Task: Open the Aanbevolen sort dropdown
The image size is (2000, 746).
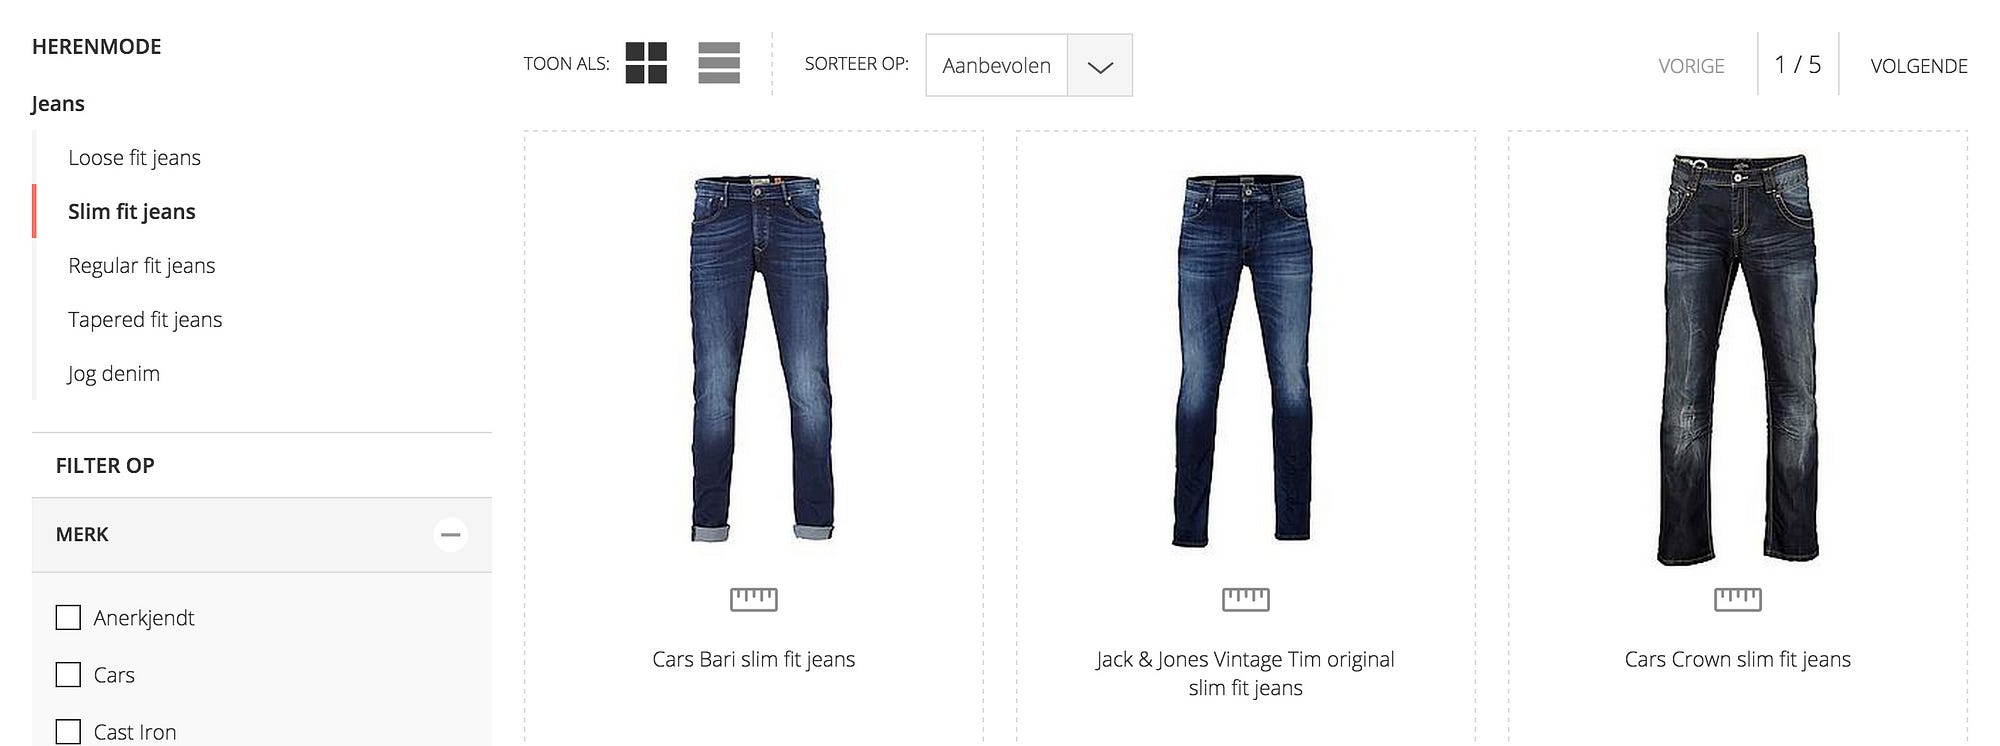Action: 1029,65
